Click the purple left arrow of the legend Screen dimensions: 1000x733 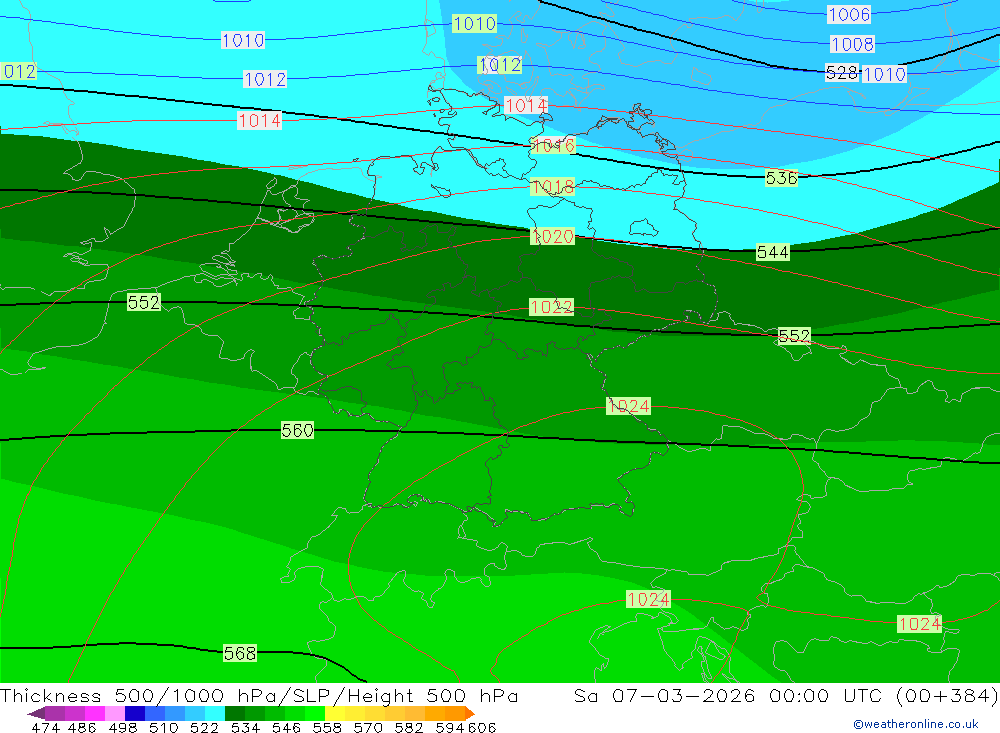(36, 713)
